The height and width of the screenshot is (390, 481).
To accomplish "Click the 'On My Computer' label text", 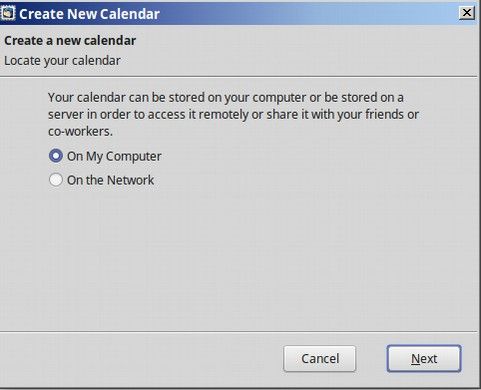I will coord(114,156).
